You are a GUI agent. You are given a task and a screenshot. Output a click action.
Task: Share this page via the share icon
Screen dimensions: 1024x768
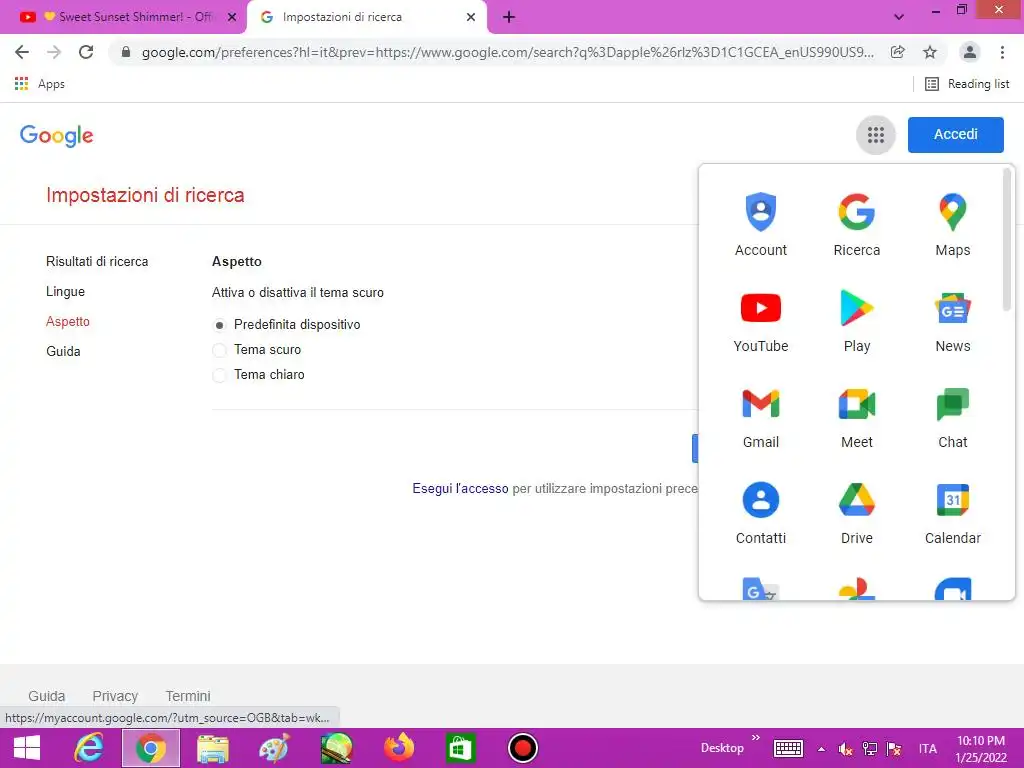[898, 52]
